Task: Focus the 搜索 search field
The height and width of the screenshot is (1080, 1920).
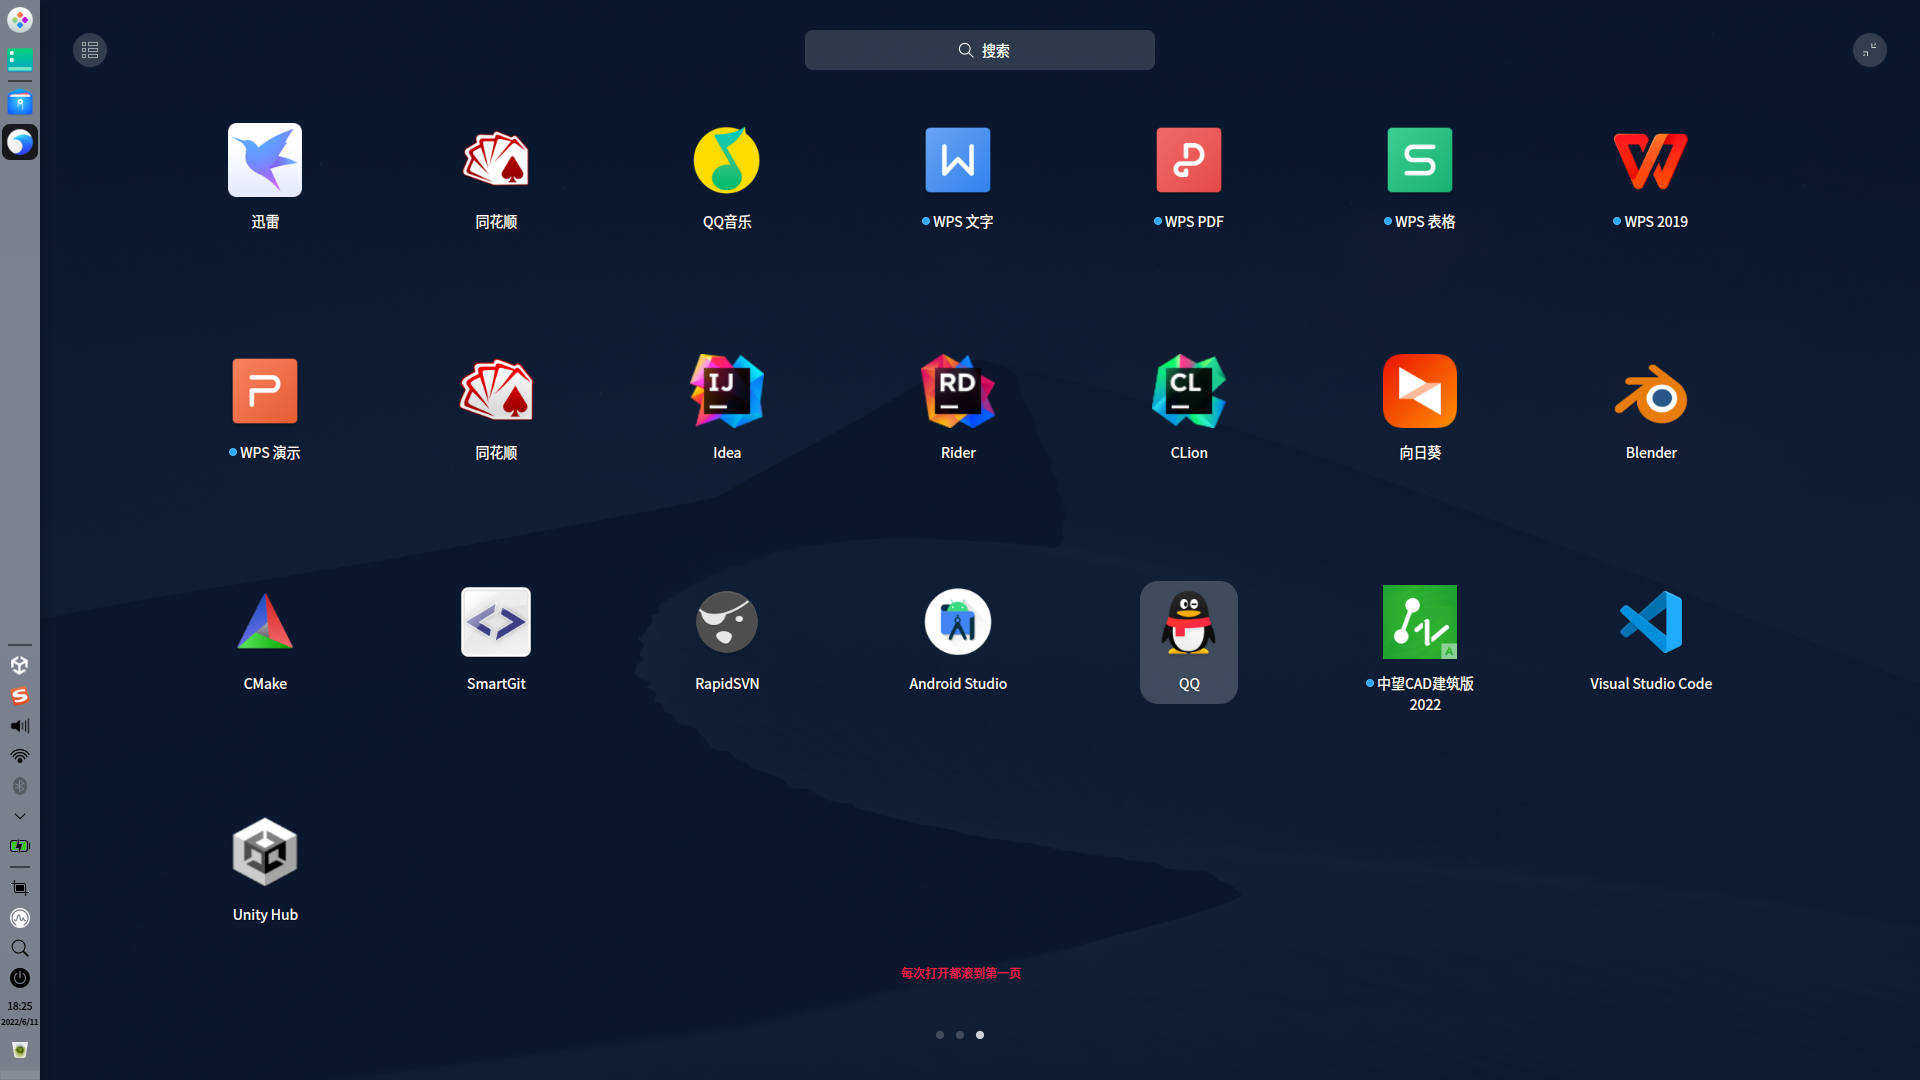Action: (979, 50)
